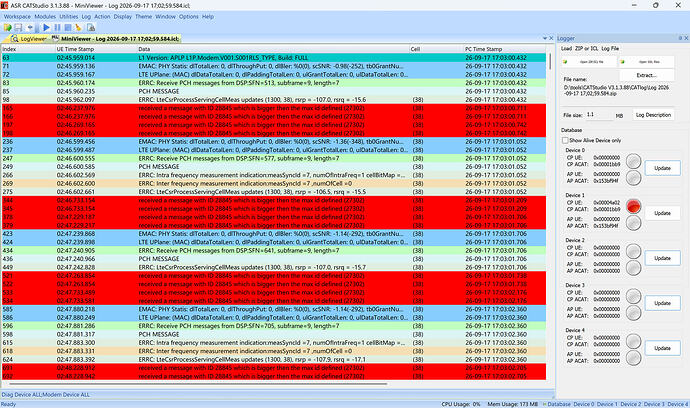Click the Device 1 AP status indicator light

click(x=633, y=223)
